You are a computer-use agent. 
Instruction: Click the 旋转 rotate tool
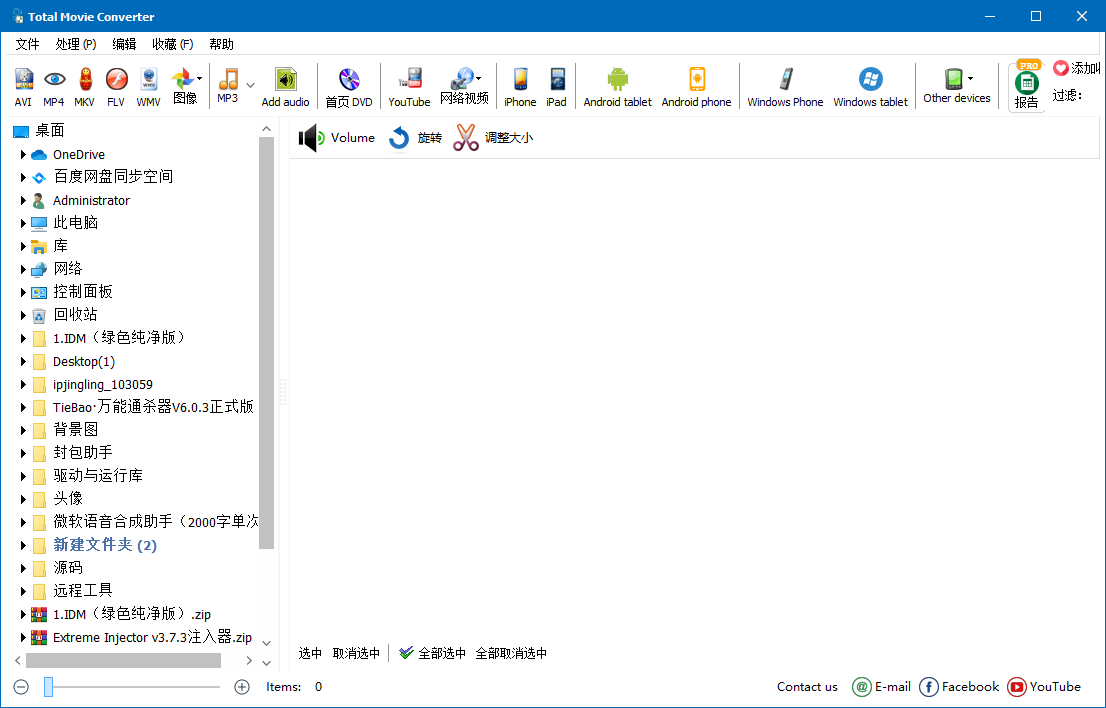pos(415,137)
